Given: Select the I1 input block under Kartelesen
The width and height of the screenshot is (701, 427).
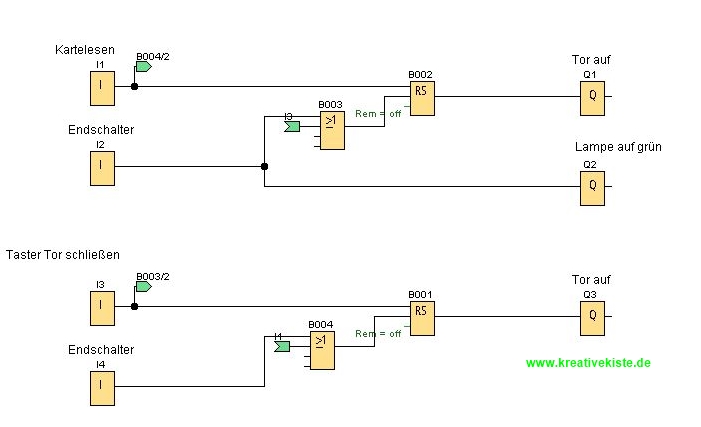Looking at the screenshot, I should pyautogui.click(x=102, y=87).
